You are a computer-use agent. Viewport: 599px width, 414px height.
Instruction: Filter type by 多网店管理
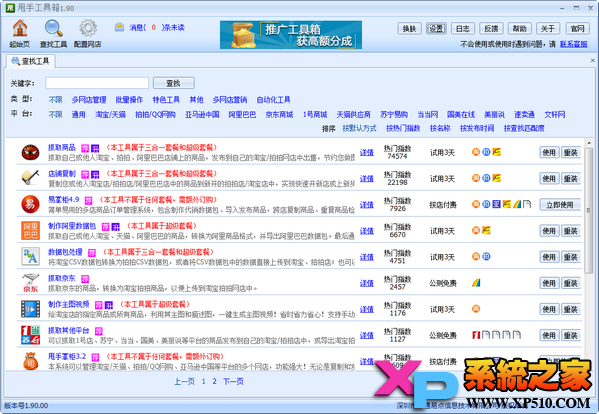[89, 100]
